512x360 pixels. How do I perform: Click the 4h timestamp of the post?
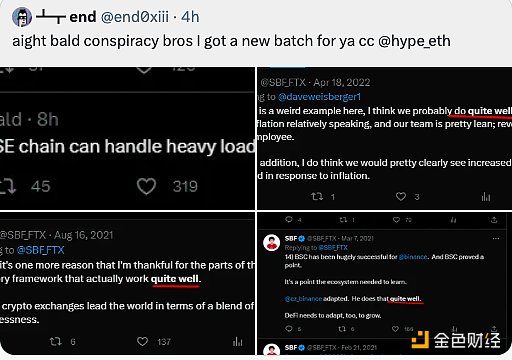190,17
